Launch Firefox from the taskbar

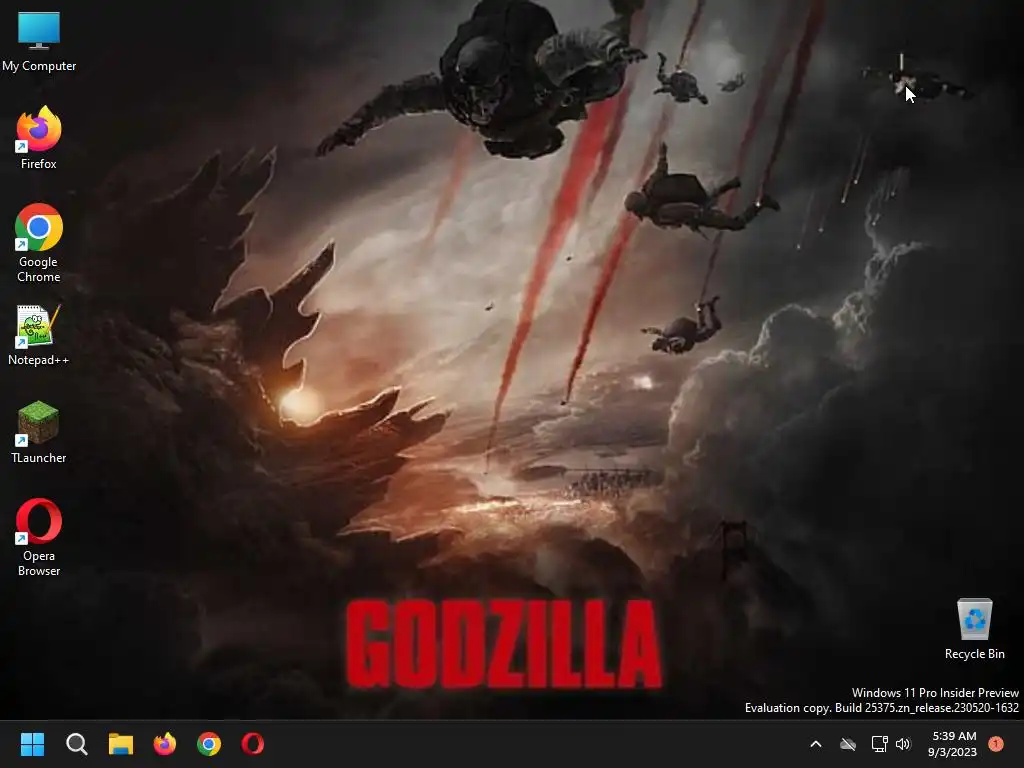pos(165,744)
